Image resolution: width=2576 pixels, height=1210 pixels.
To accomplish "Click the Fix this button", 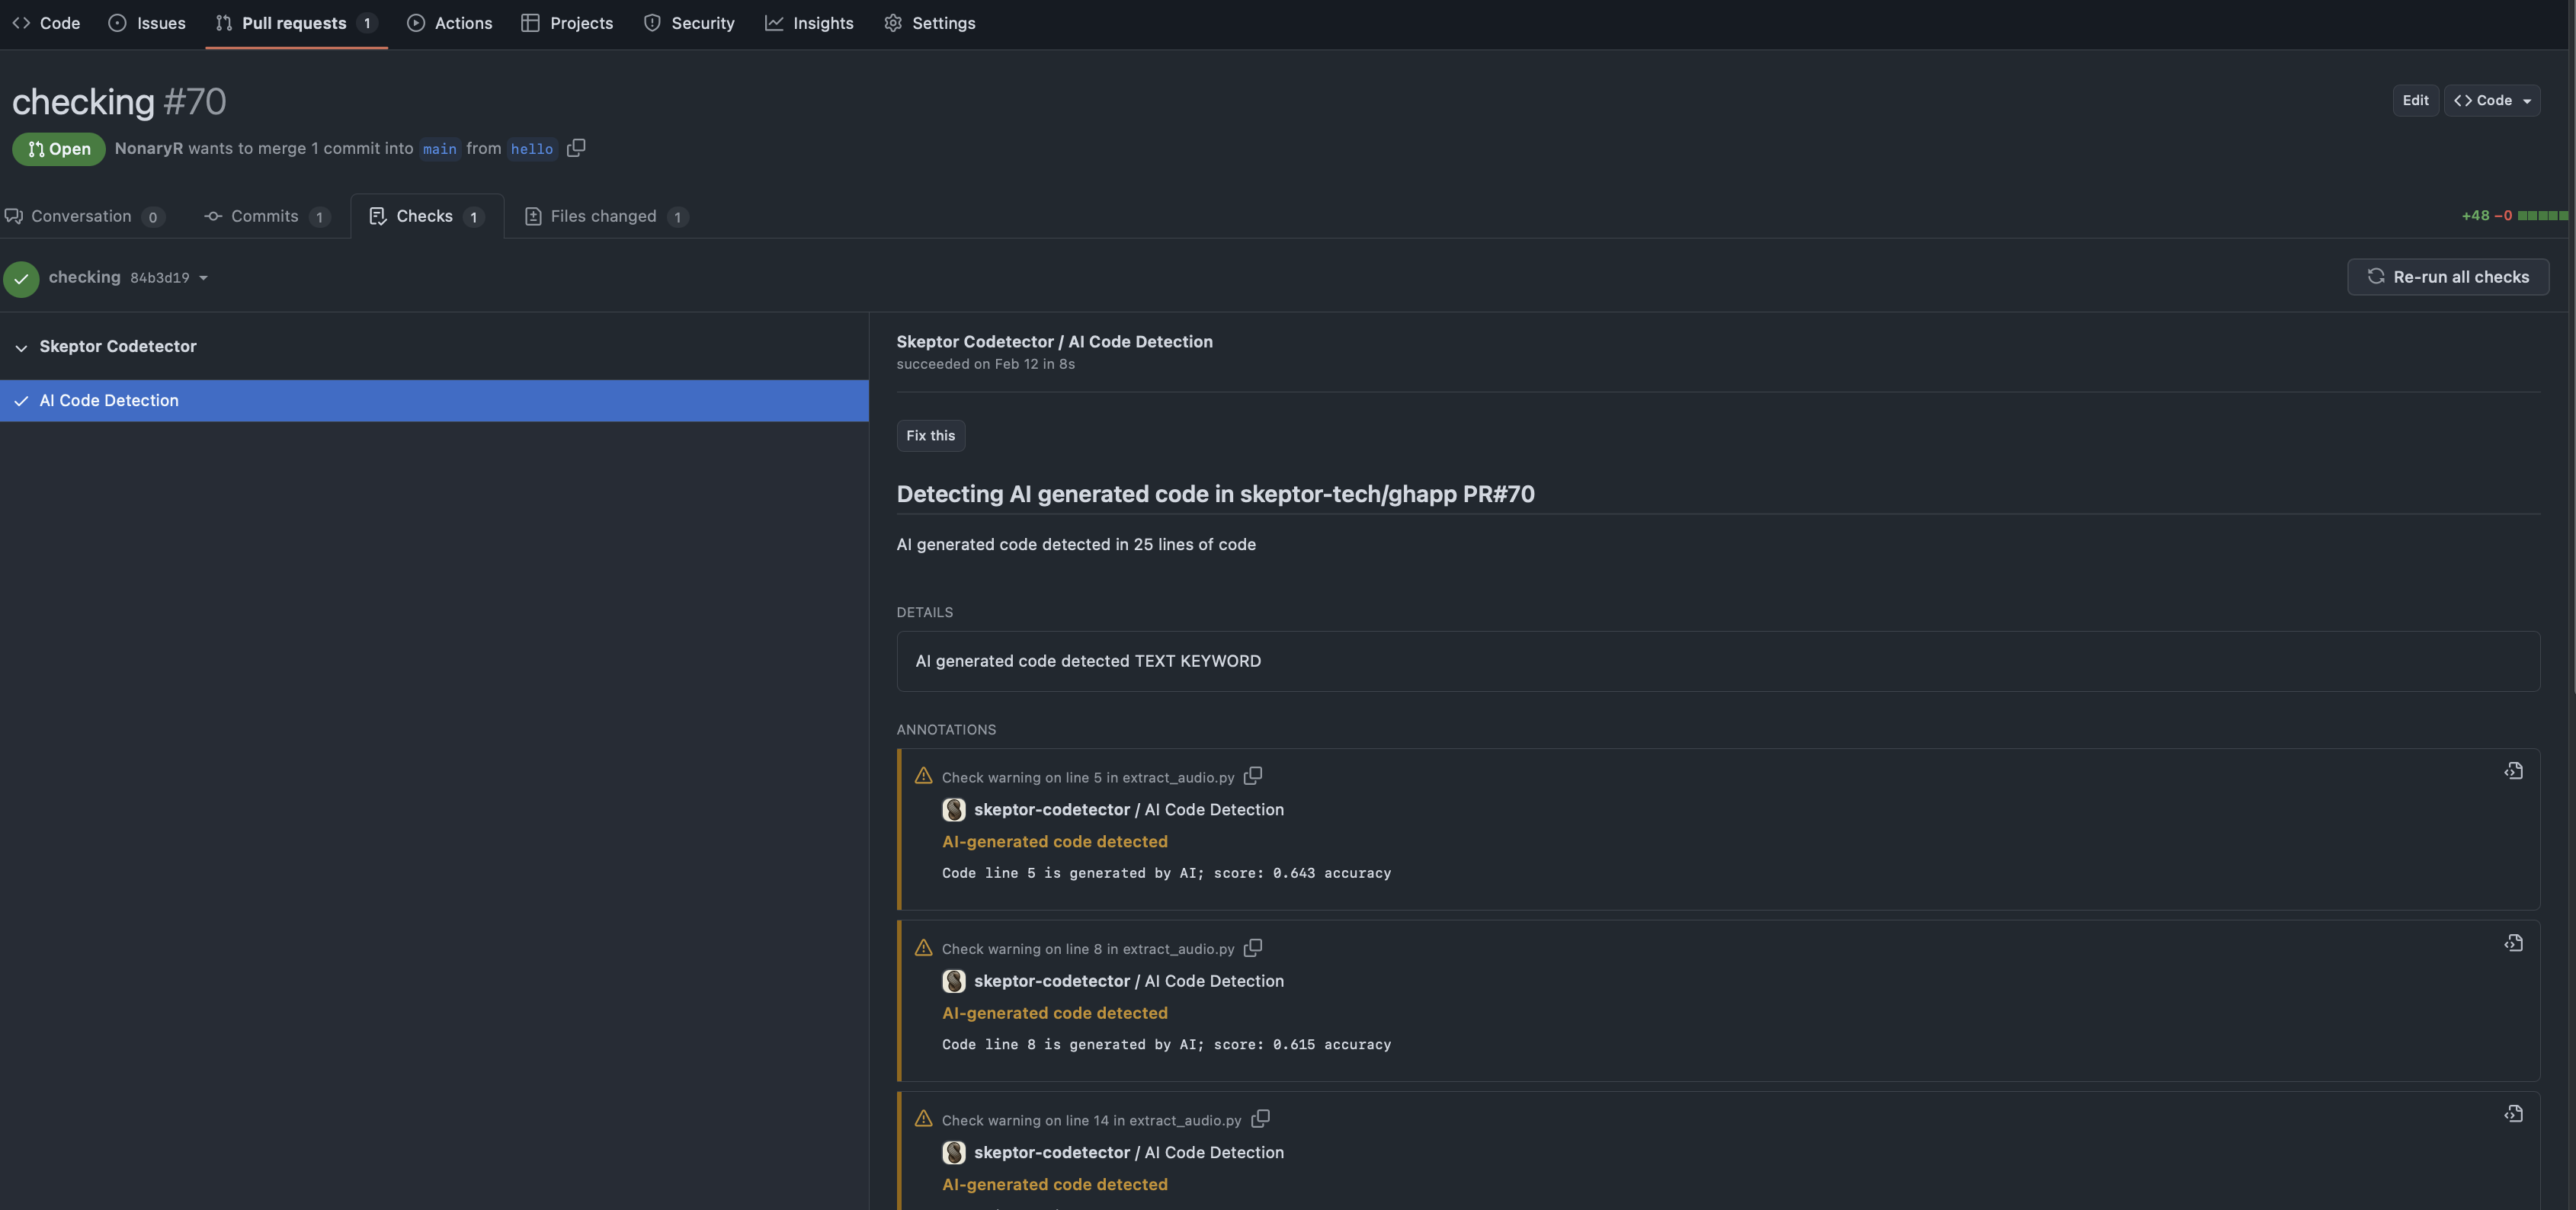I will coord(930,436).
